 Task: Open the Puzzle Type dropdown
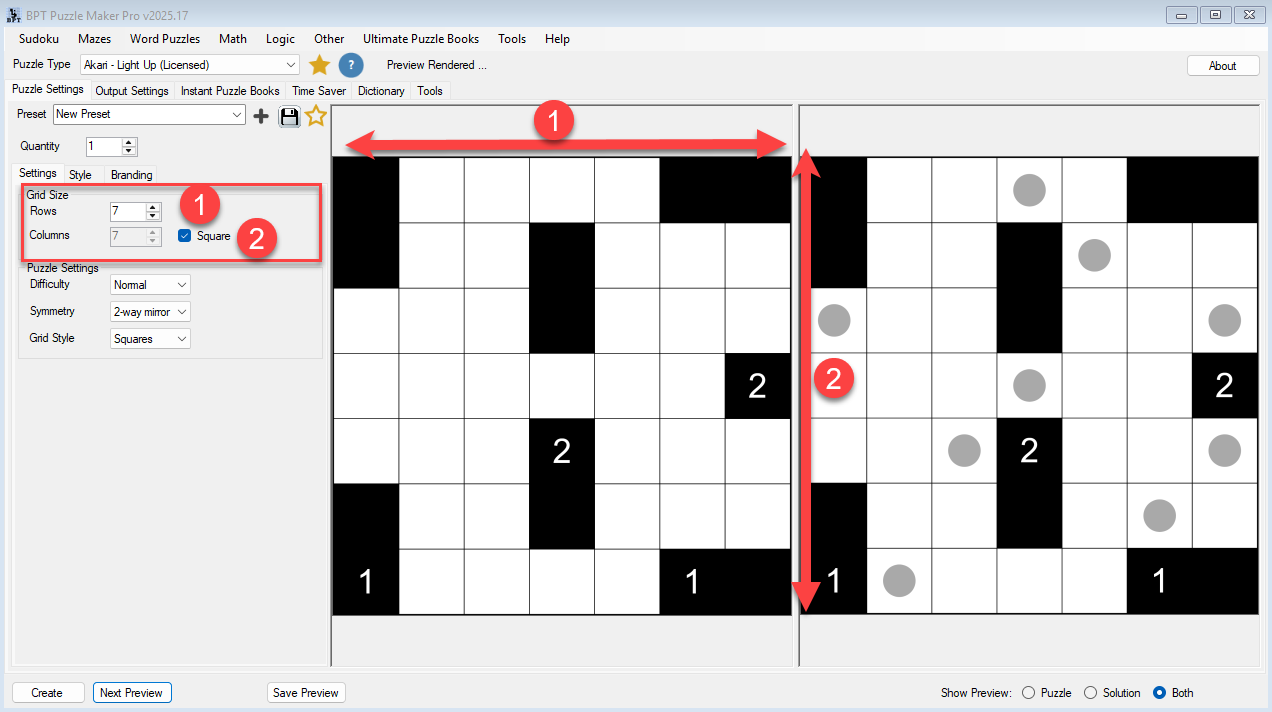(190, 65)
